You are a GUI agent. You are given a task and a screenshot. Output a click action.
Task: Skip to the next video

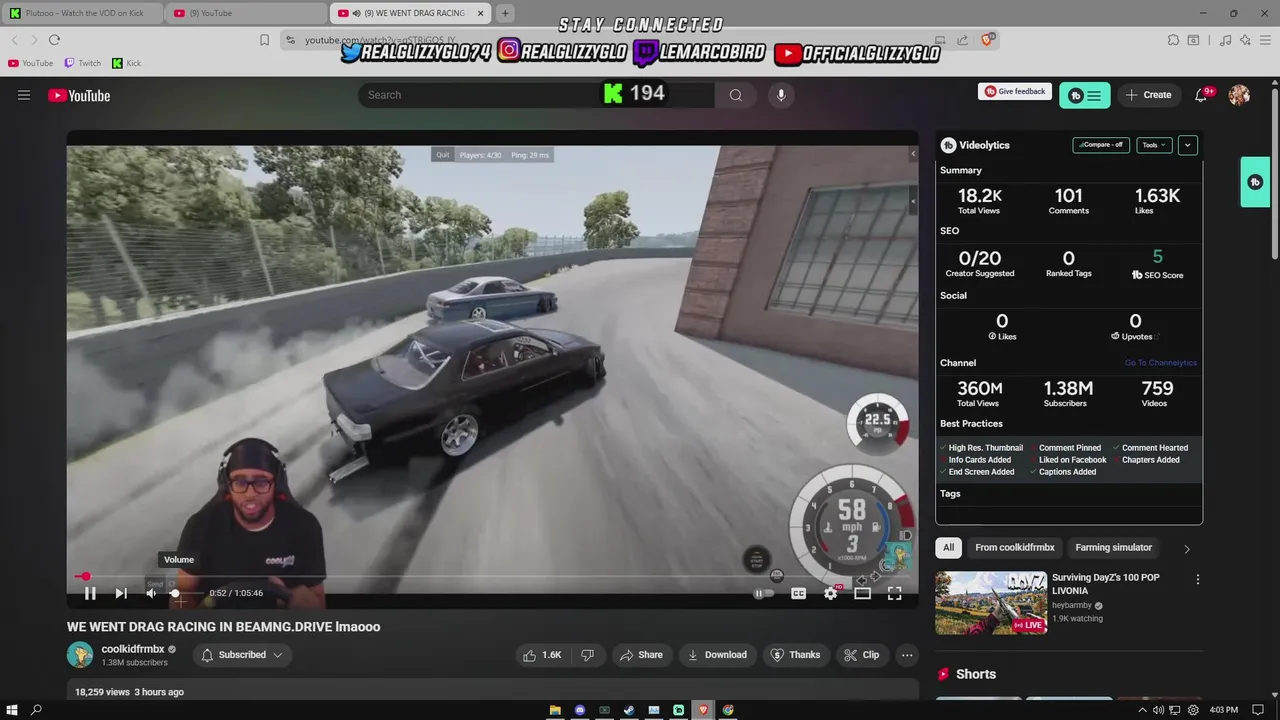(x=121, y=593)
